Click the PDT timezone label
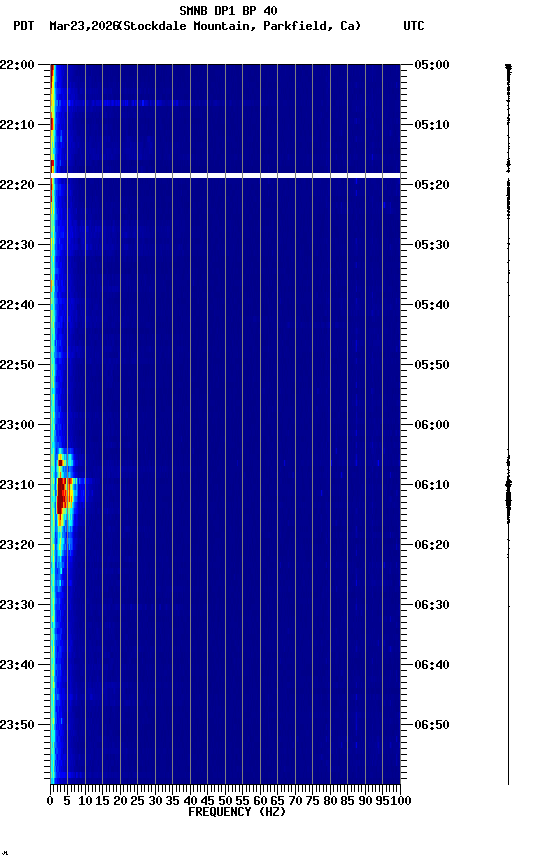 pyautogui.click(x=24, y=26)
